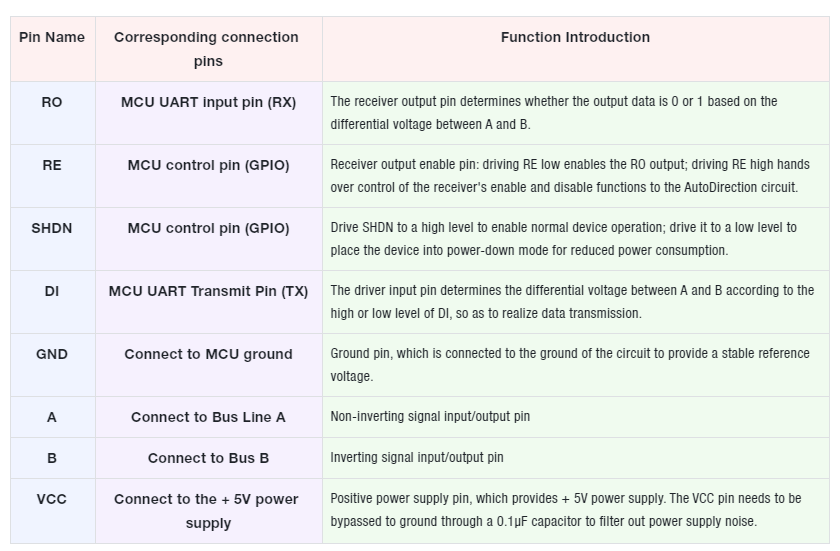This screenshot has width=840, height=551.
Task: Click 'Connect to the + 5V power supply' cell
Action: (209, 511)
